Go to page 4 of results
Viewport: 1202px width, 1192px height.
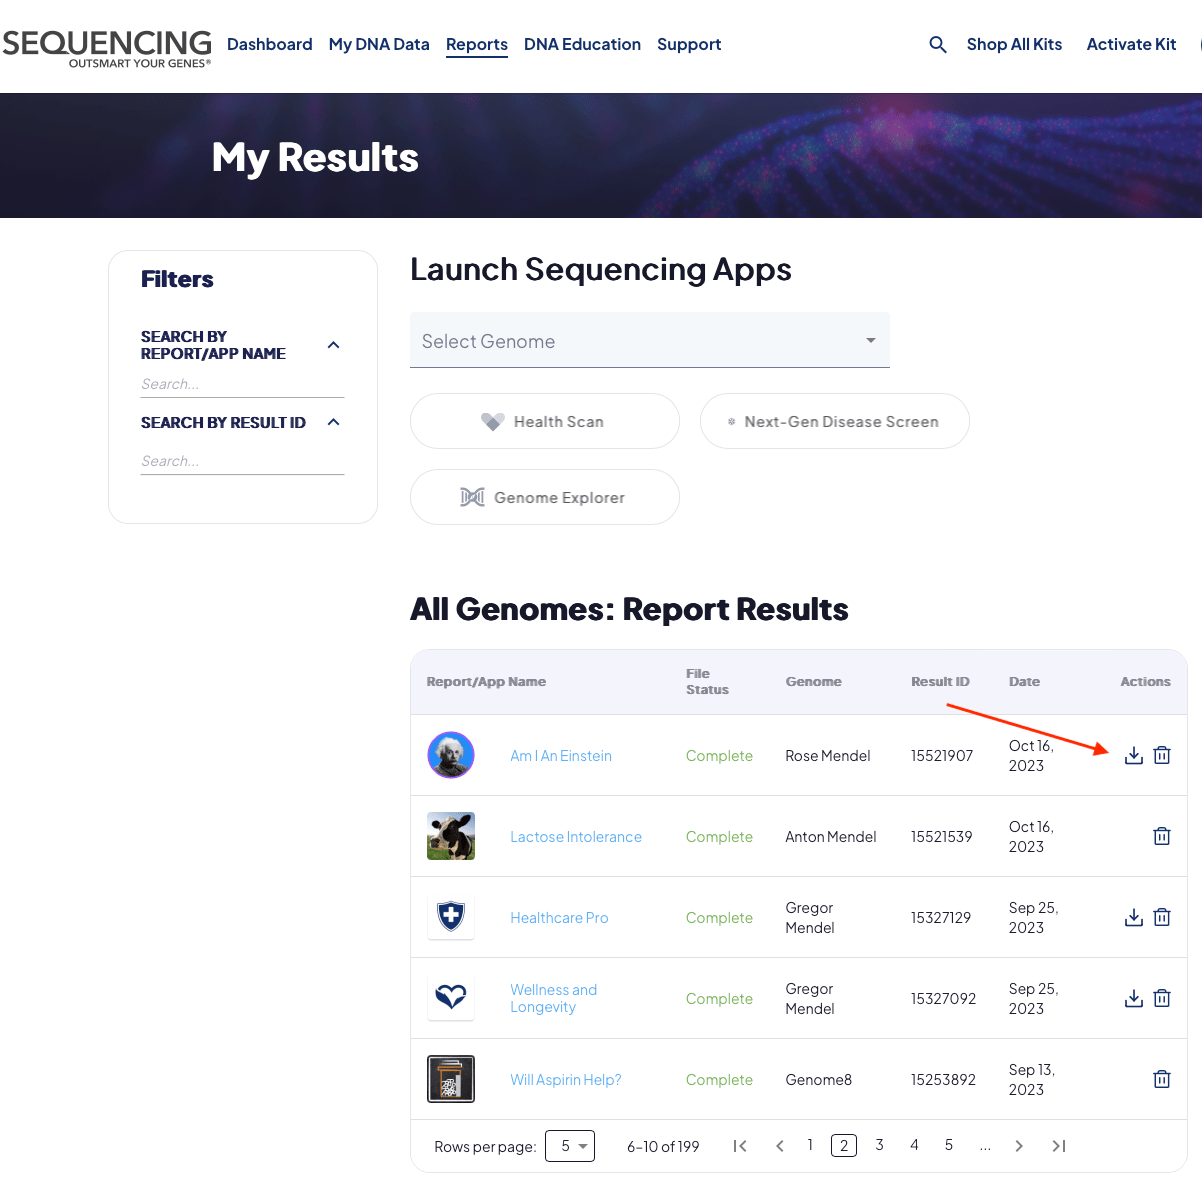click(914, 1145)
